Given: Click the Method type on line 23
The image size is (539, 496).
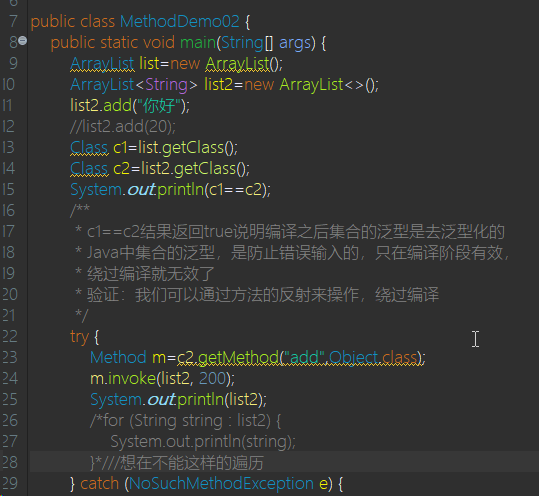Looking at the screenshot, I should pyautogui.click(x=118, y=357).
